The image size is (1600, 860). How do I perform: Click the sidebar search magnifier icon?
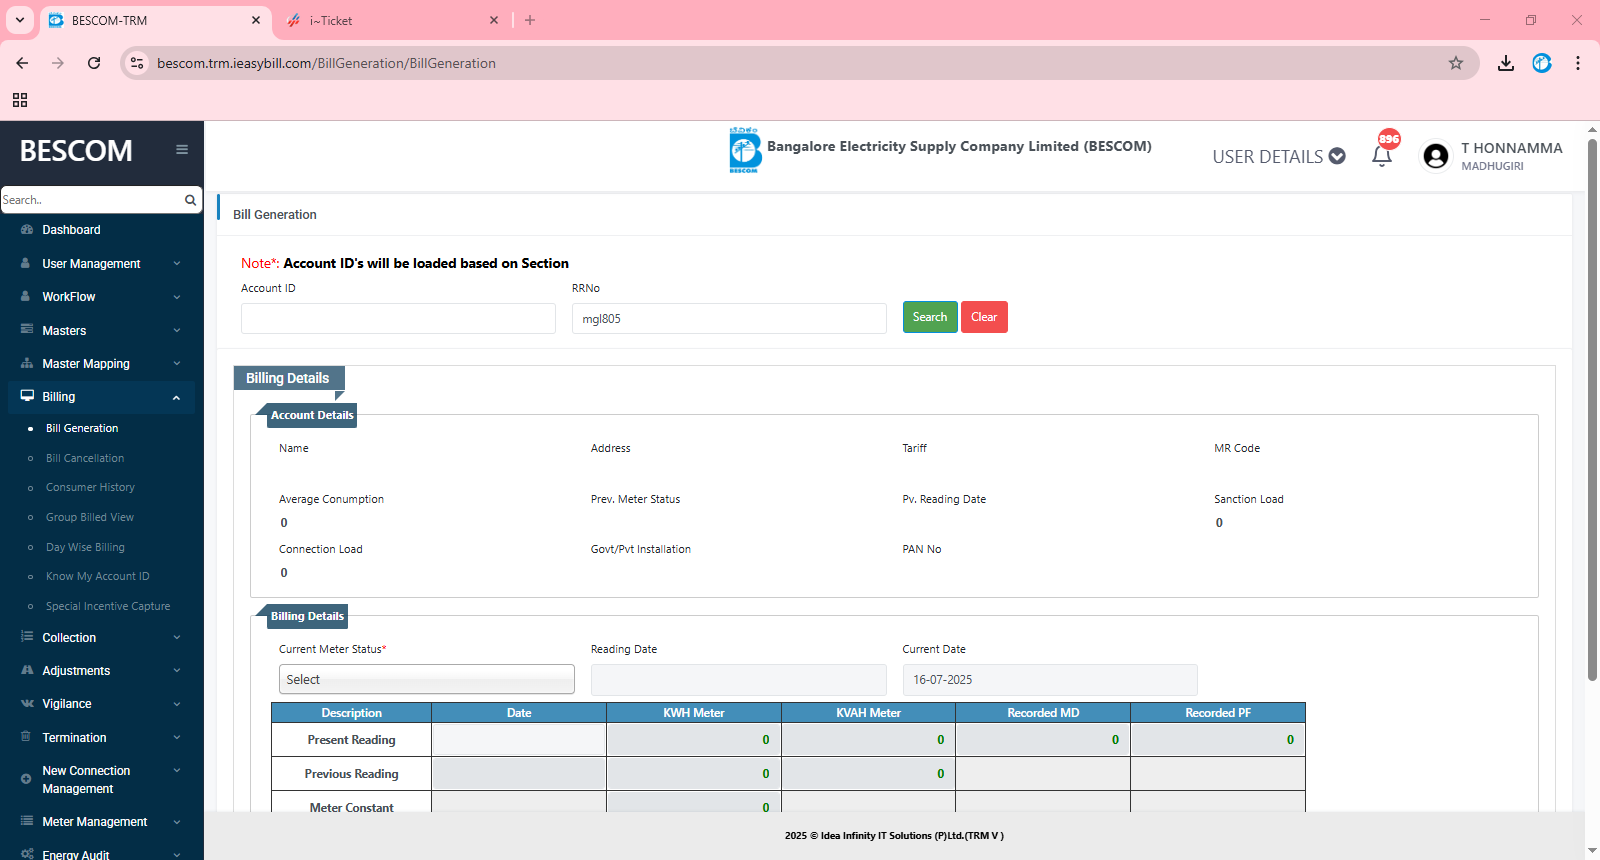190,200
